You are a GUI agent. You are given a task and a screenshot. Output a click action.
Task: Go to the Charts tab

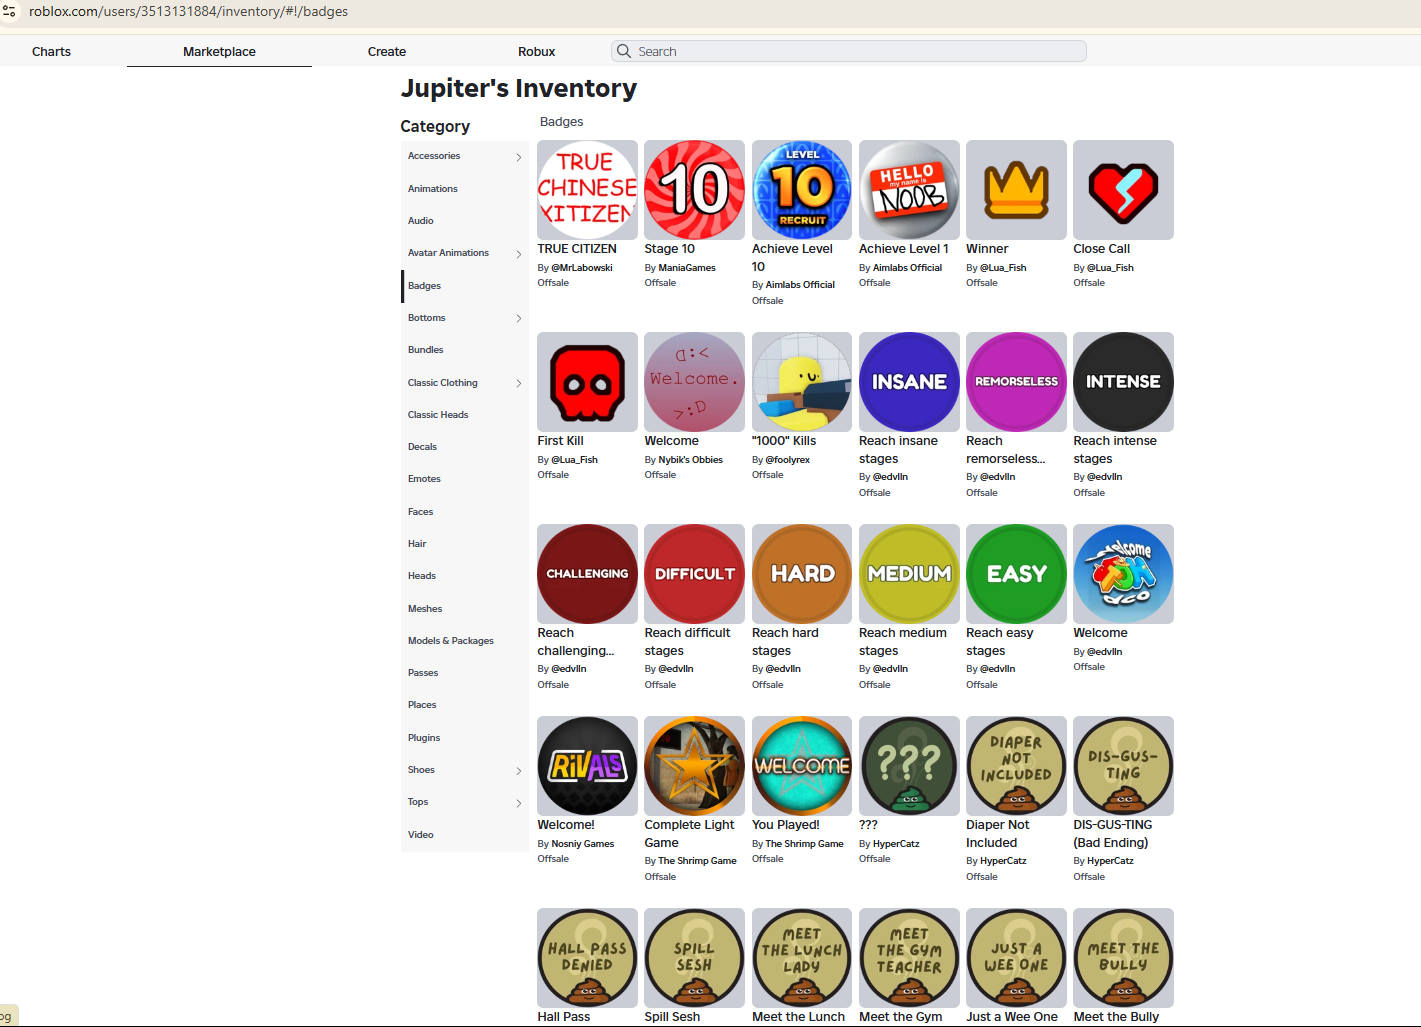[x=51, y=51]
